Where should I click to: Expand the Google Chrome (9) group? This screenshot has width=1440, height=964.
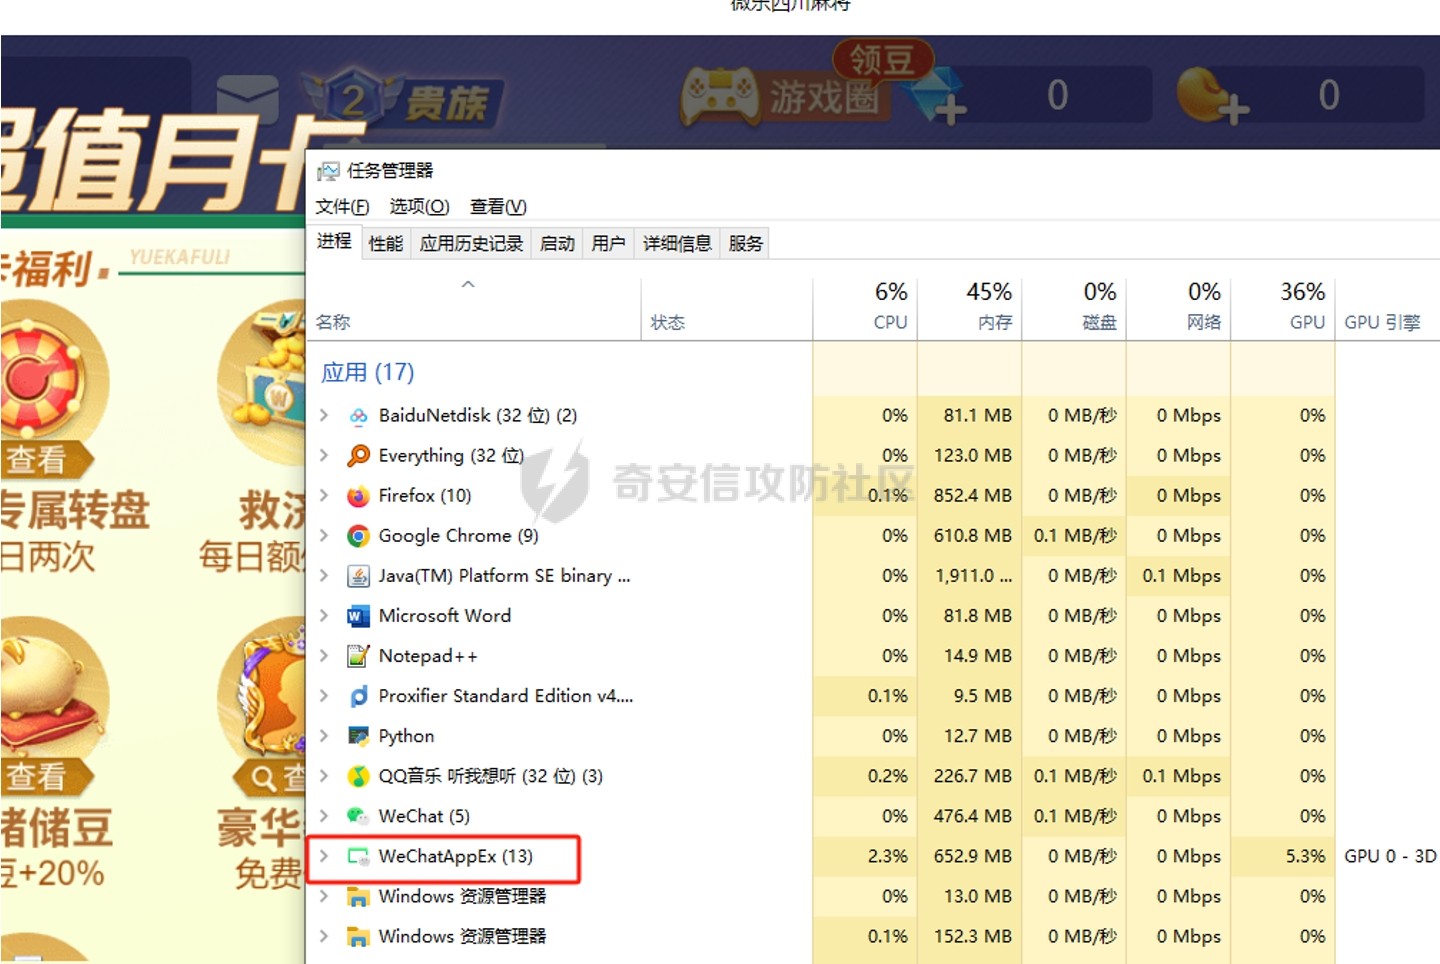click(x=324, y=535)
